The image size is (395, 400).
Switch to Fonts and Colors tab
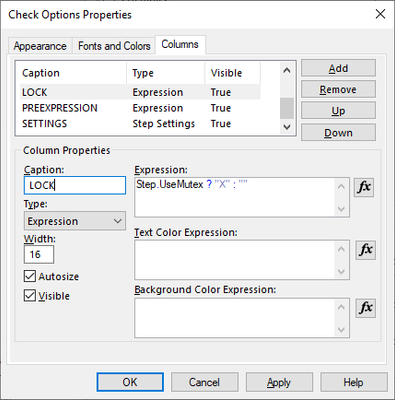coord(114,46)
